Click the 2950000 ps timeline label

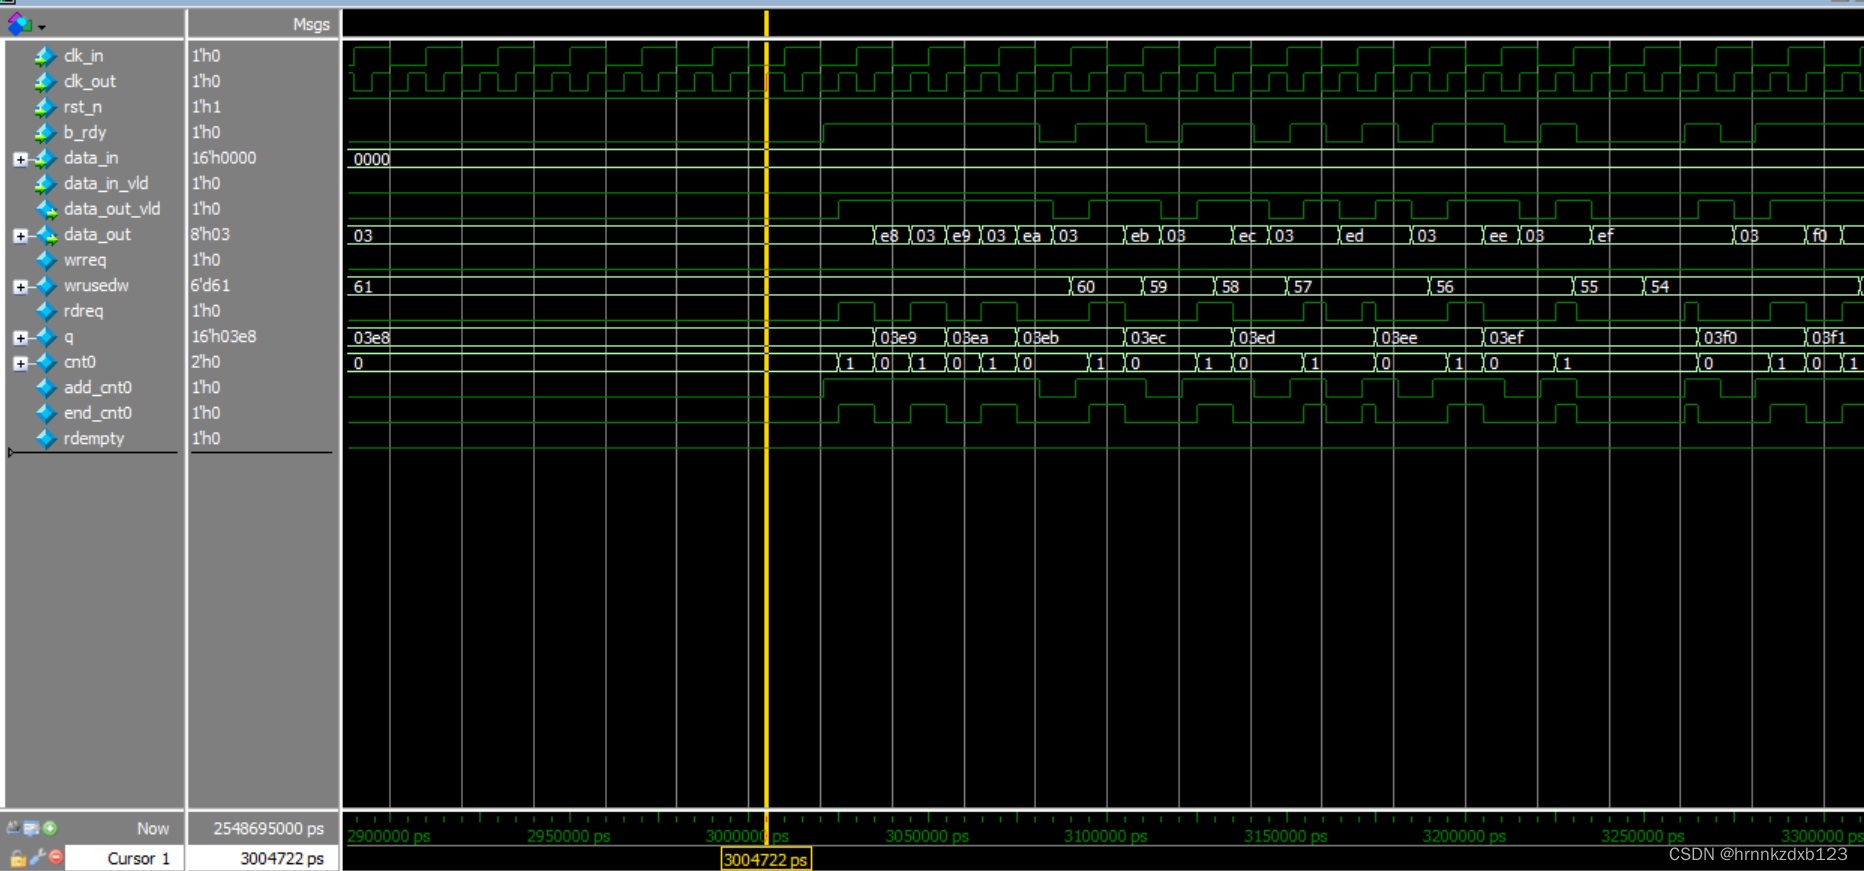(568, 836)
